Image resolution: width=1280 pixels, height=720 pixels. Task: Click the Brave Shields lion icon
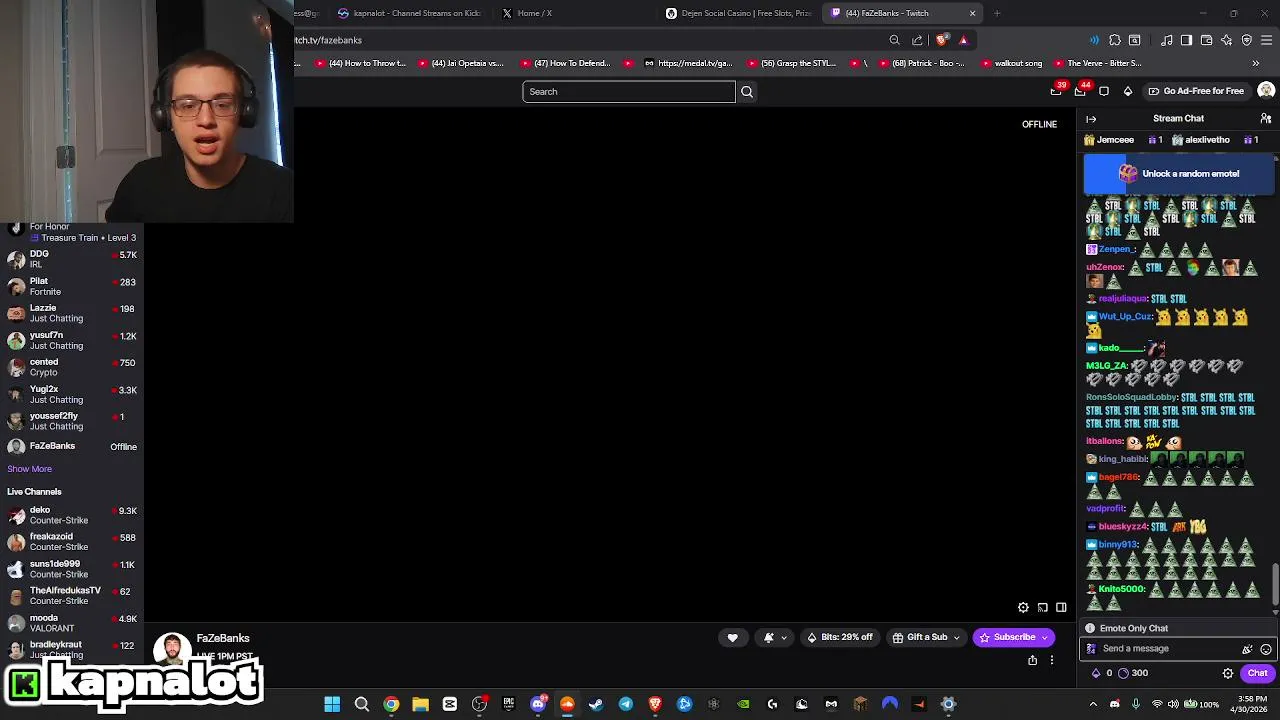(x=942, y=40)
